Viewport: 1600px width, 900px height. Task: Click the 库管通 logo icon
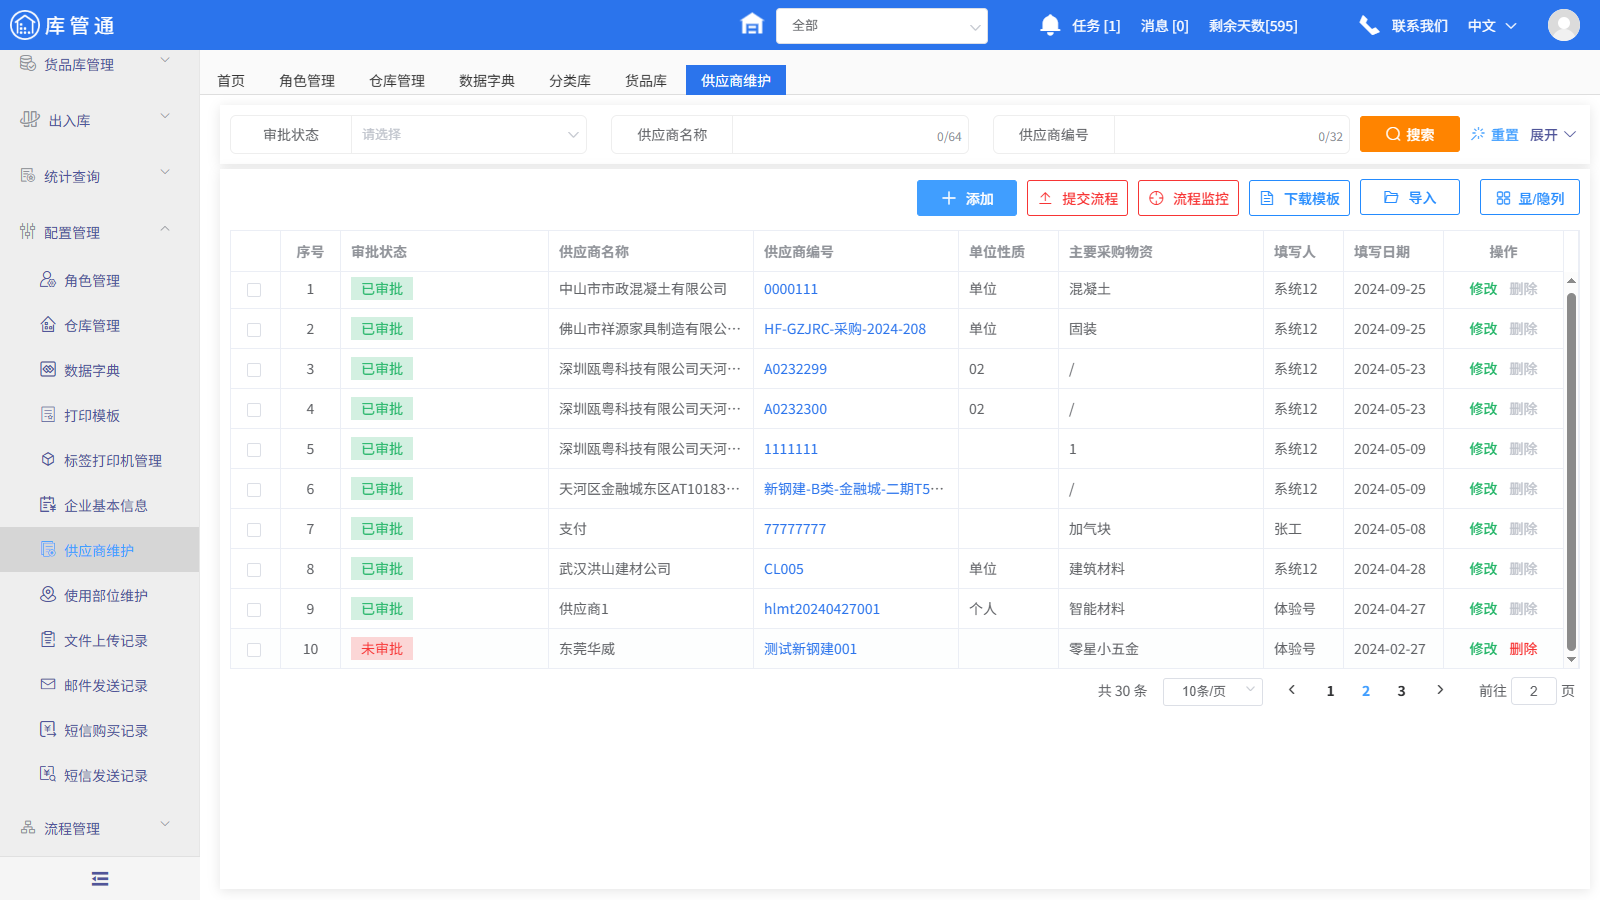(x=24, y=25)
